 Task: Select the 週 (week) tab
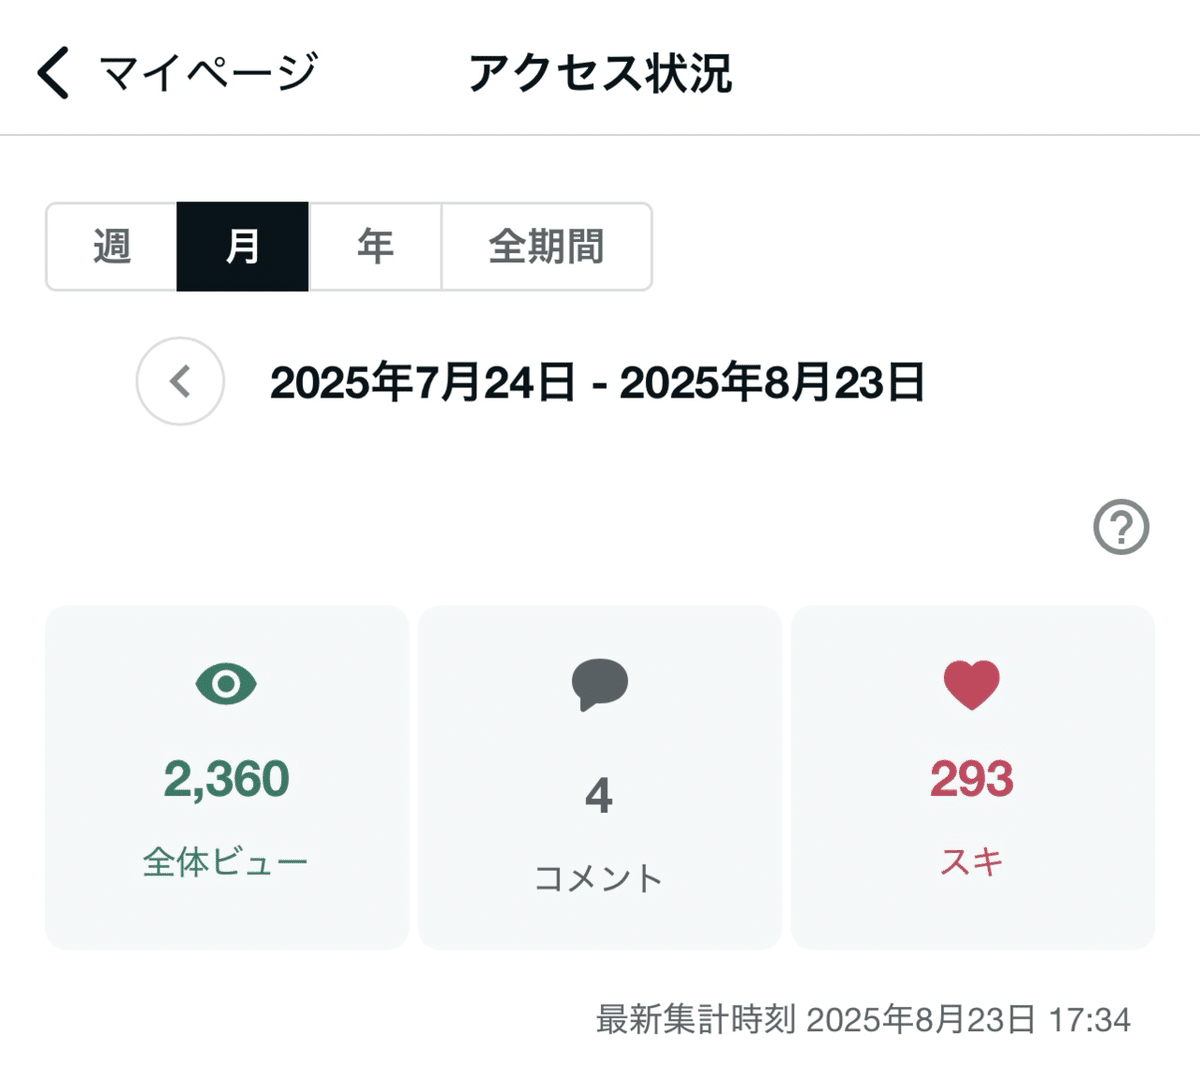coord(112,247)
